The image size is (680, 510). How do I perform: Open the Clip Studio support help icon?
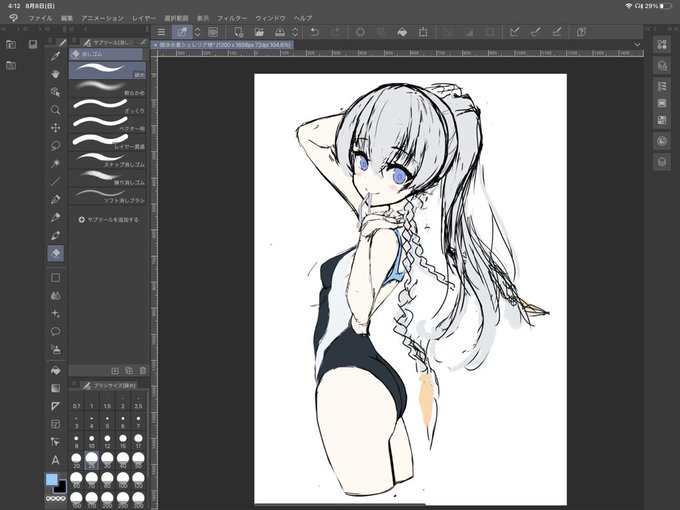coord(582,32)
